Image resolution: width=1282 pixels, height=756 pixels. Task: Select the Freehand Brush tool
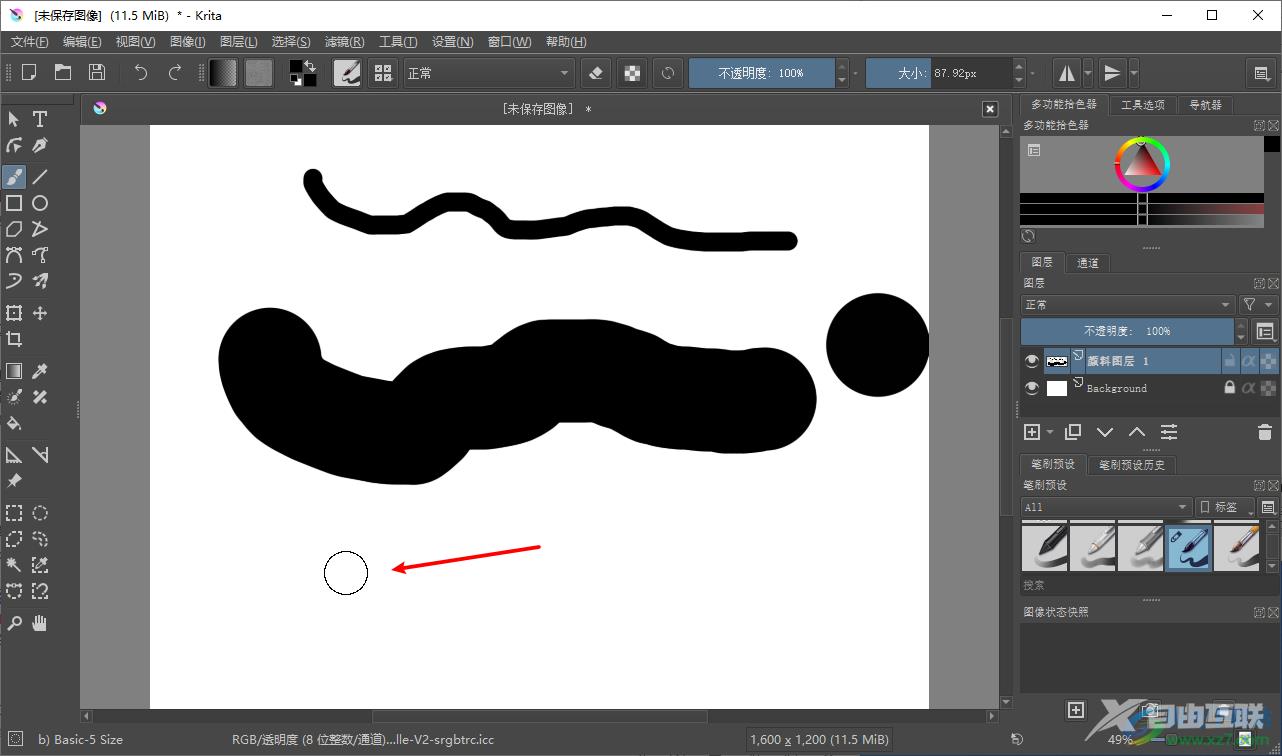(x=14, y=177)
